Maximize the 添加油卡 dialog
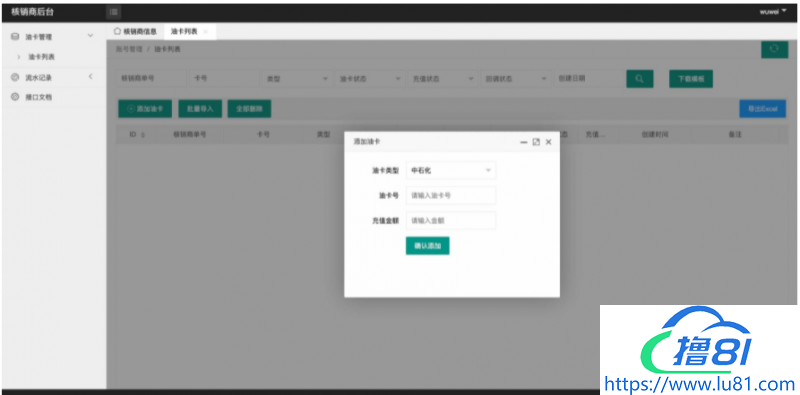Screen dimensions: 800x395 pyautogui.click(x=536, y=142)
